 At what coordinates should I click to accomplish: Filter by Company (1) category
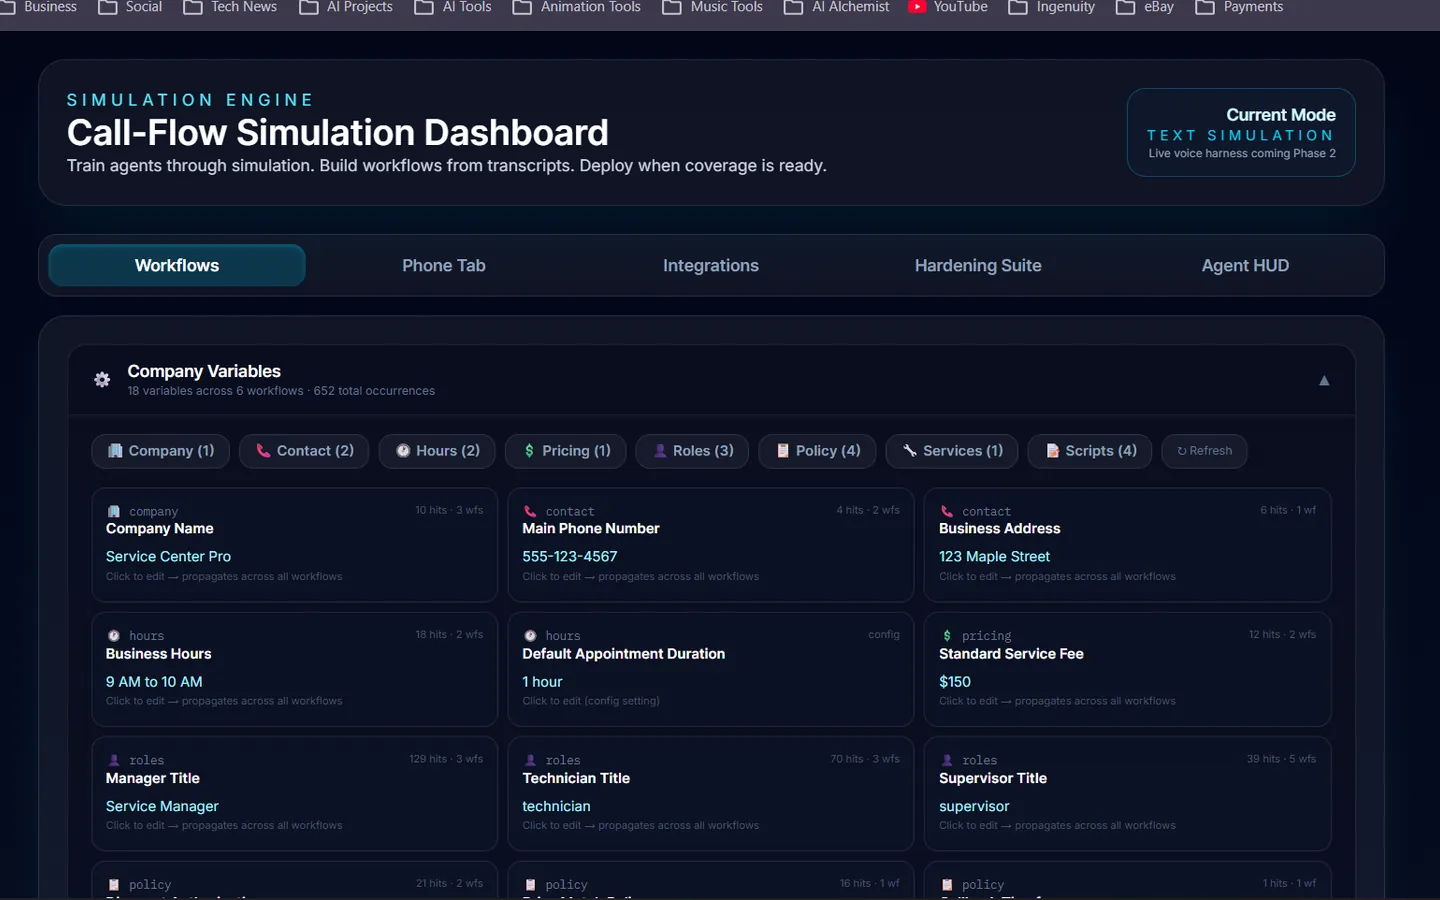coord(160,451)
